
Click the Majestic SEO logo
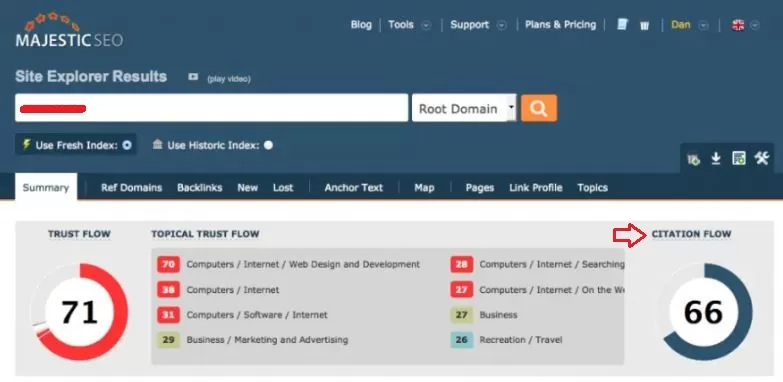[x=69, y=30]
